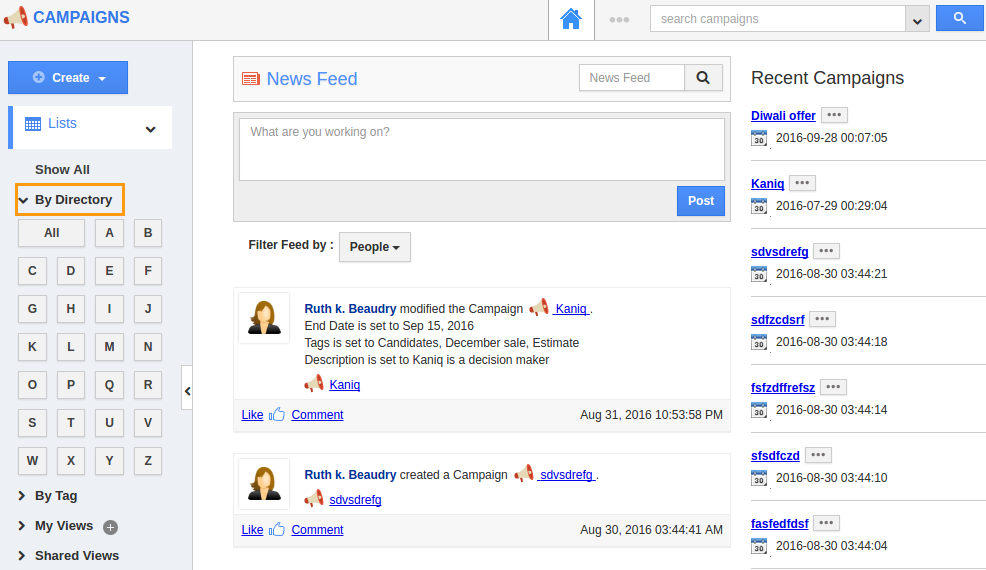The width and height of the screenshot is (986, 570).
Task: Click the blue search magnifier button
Action: click(959, 18)
